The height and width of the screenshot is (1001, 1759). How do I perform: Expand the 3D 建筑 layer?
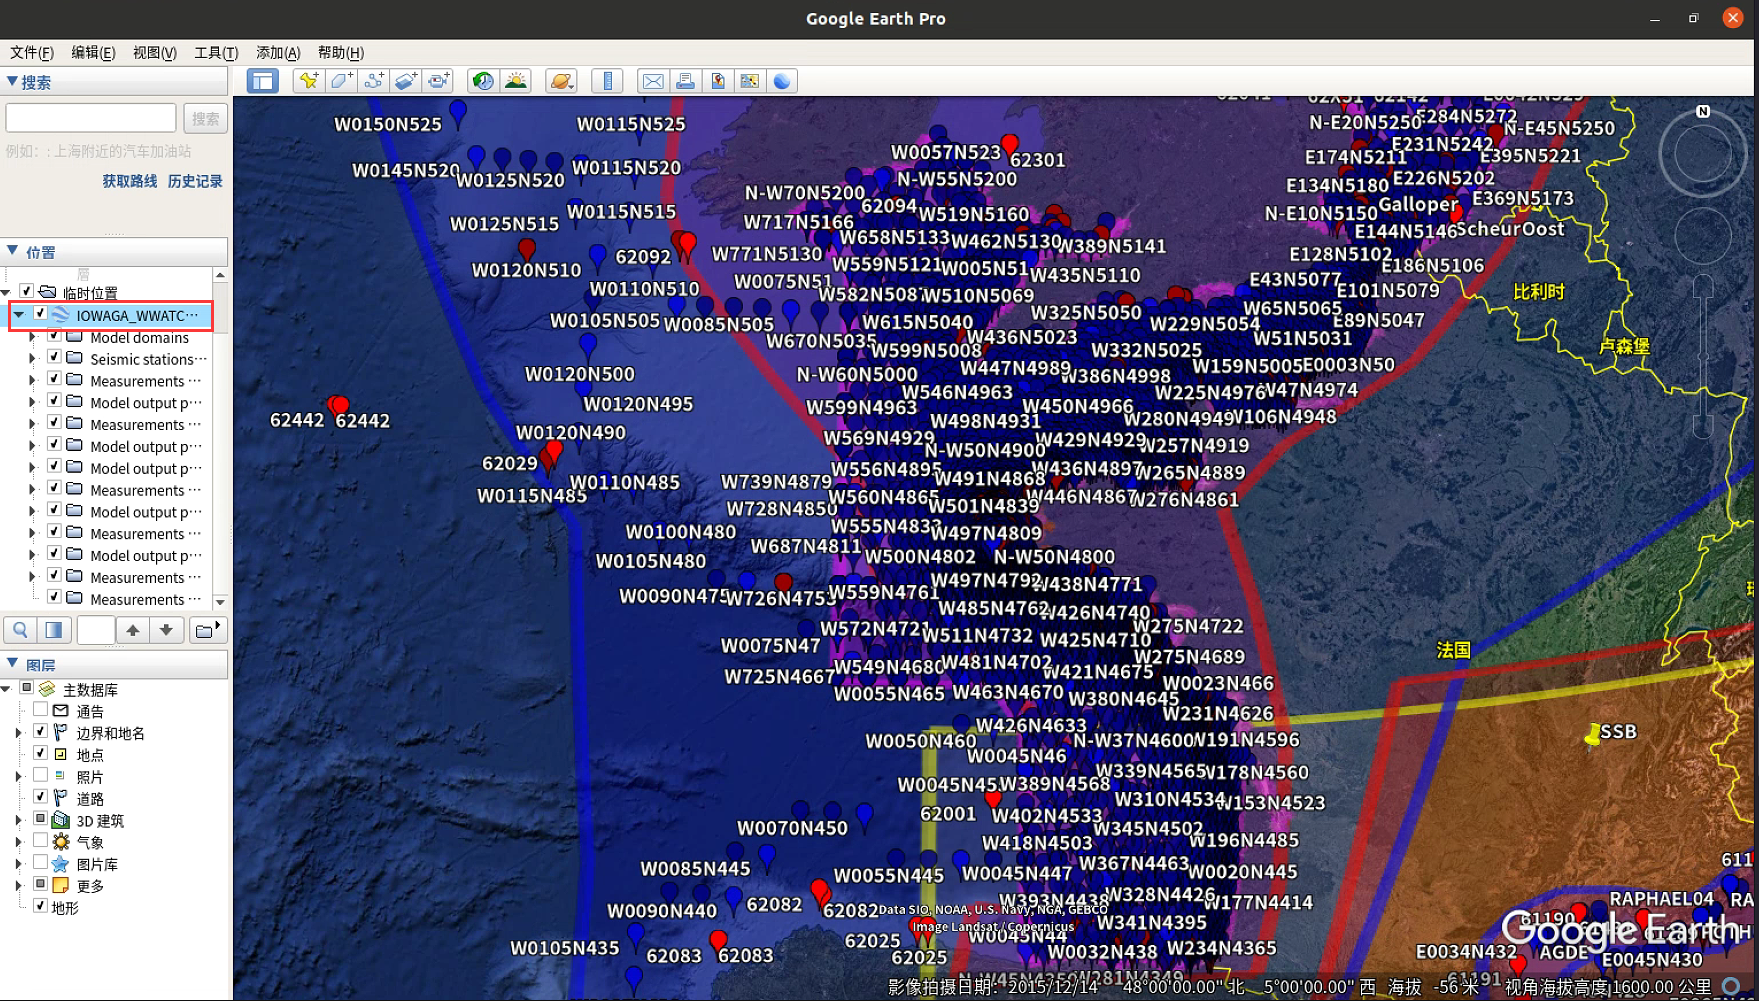coord(18,820)
